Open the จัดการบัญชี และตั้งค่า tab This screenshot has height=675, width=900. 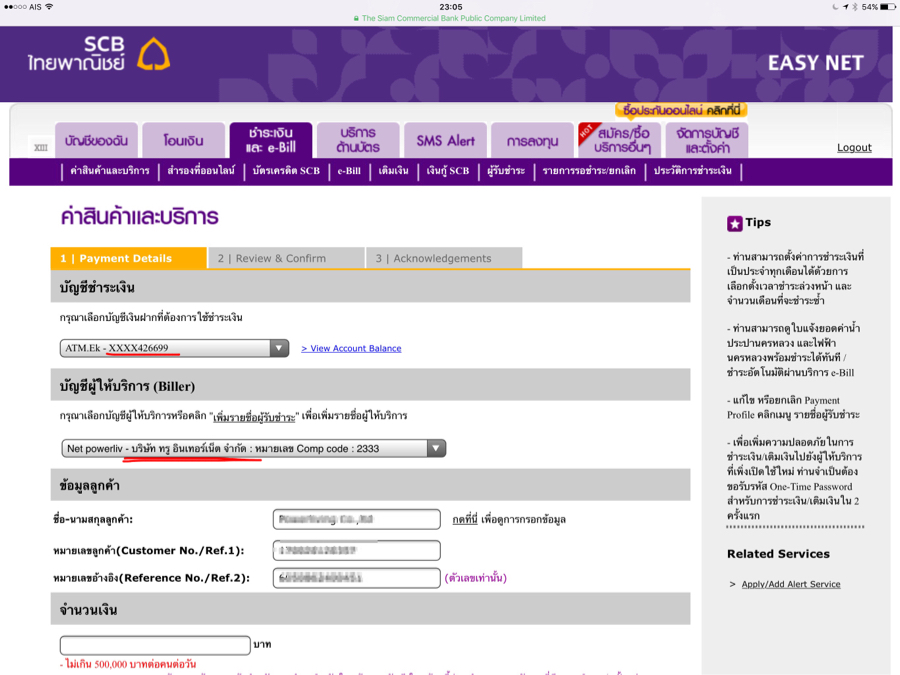click(707, 140)
